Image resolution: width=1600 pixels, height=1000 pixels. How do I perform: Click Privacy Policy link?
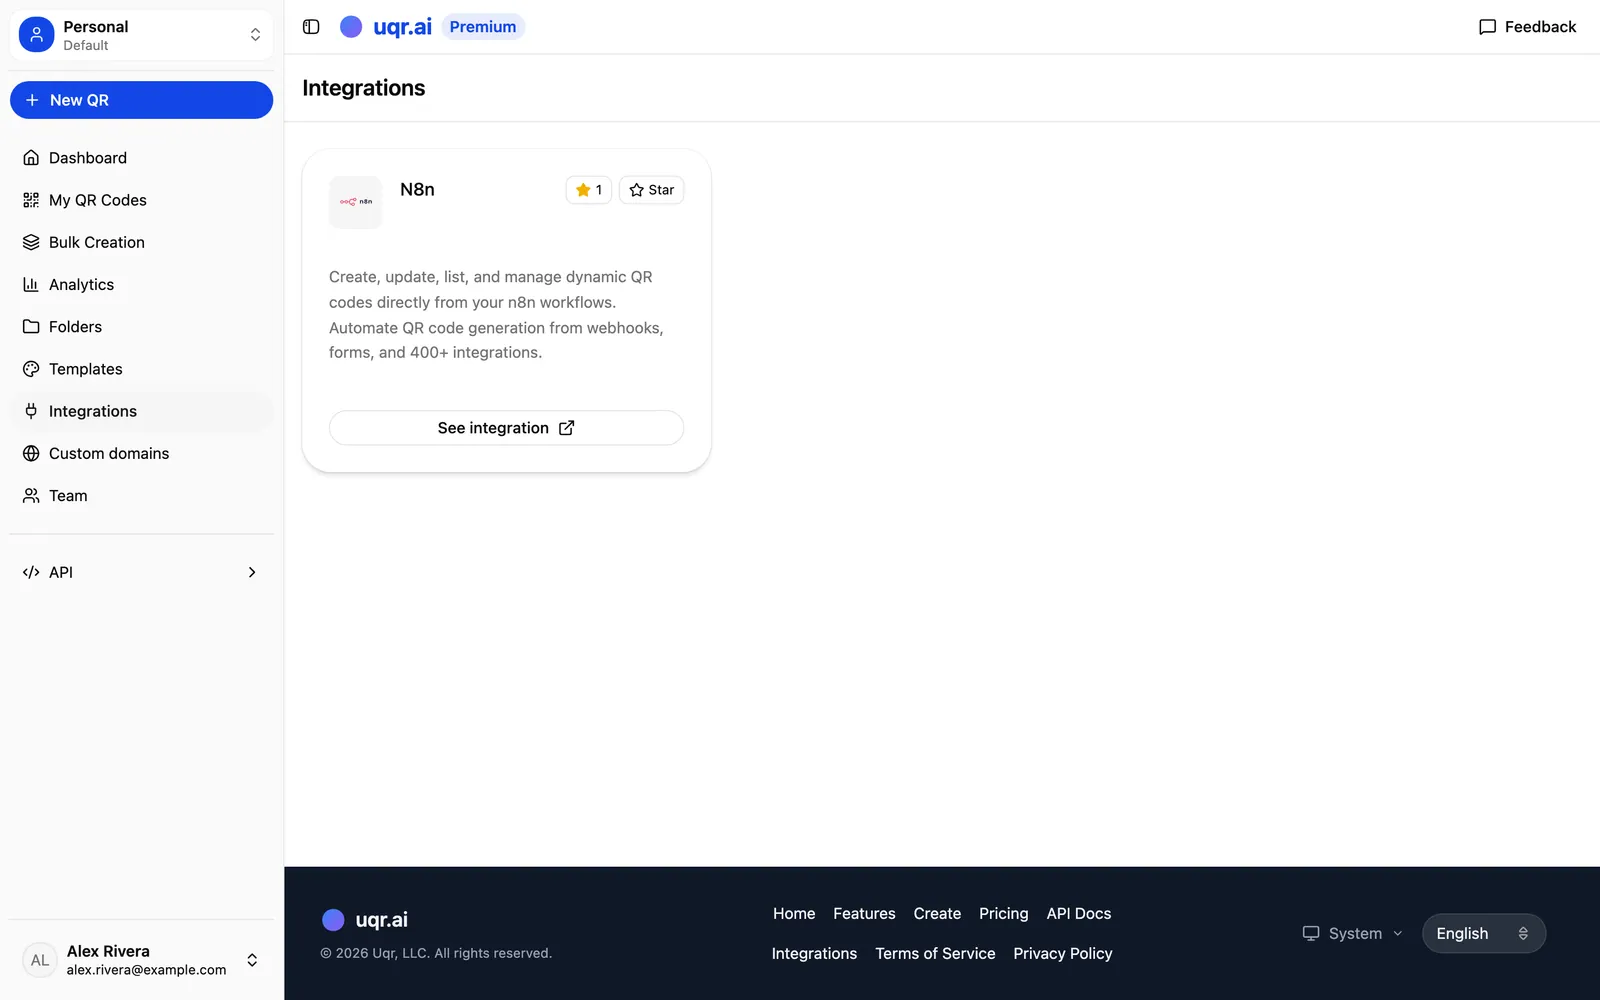coord(1063,954)
